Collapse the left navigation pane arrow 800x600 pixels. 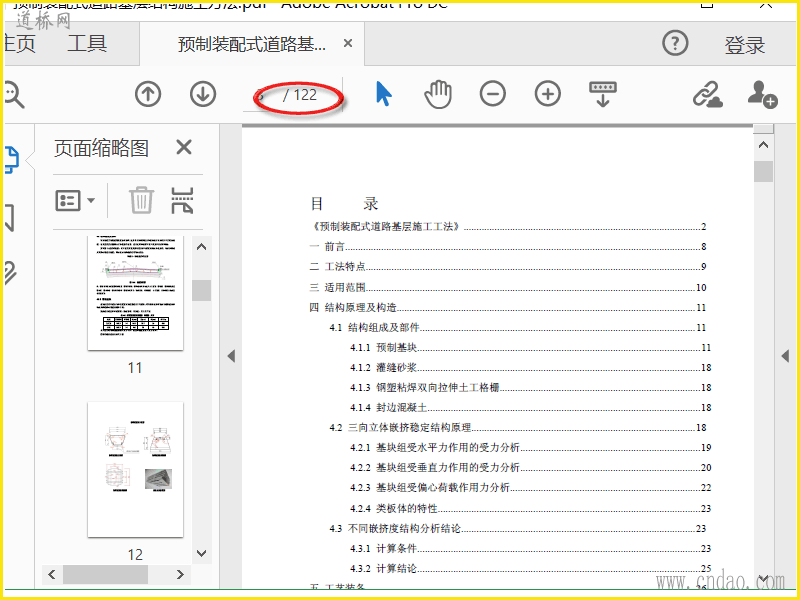231,356
